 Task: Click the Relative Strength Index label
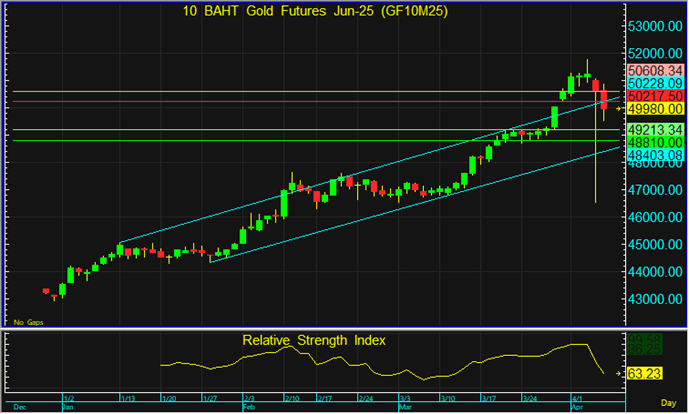(314, 340)
